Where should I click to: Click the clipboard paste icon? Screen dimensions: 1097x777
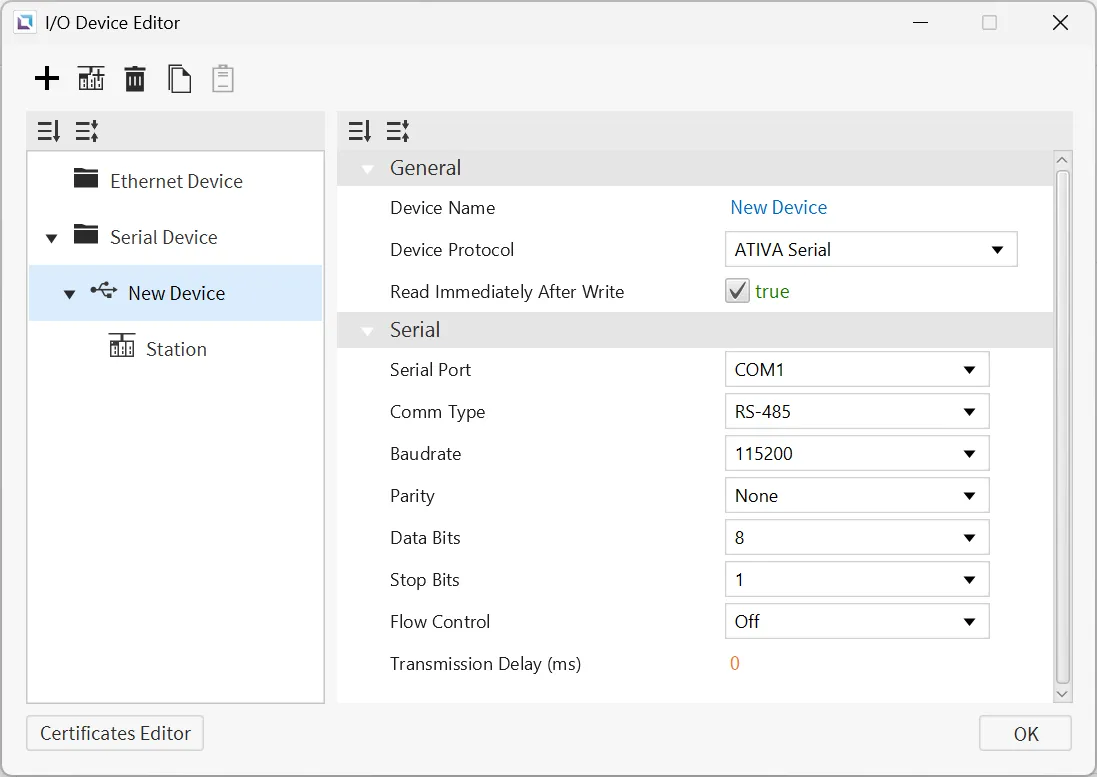click(x=223, y=79)
